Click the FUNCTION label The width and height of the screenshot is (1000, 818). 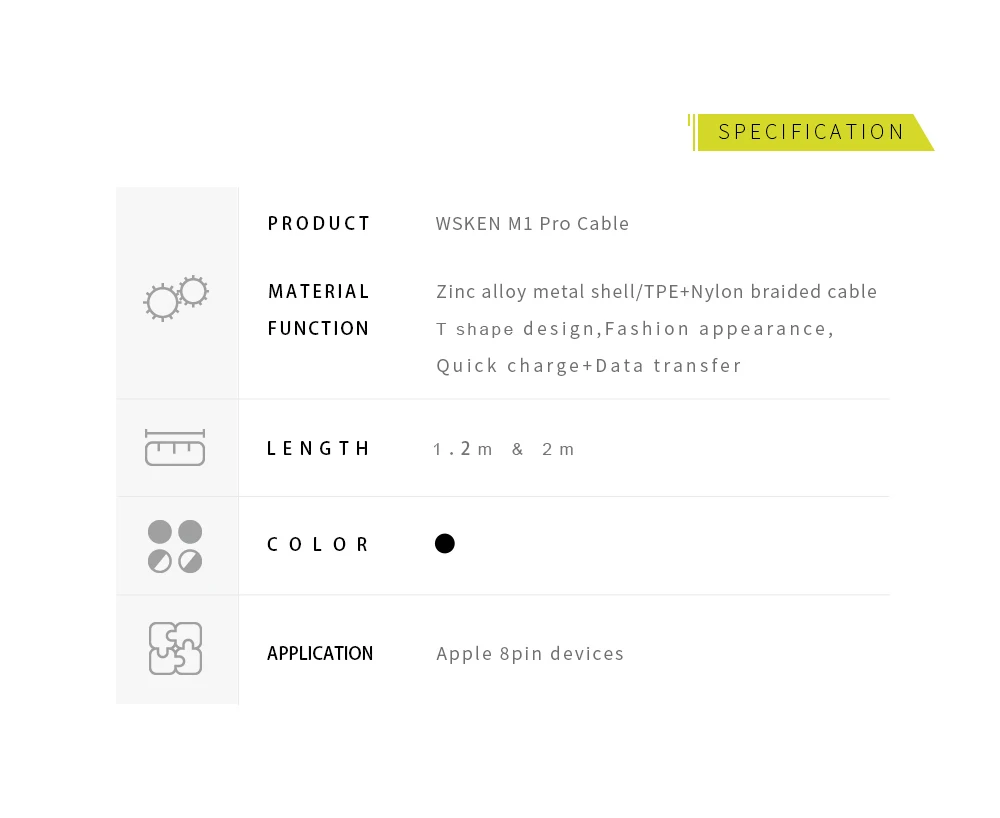318,328
